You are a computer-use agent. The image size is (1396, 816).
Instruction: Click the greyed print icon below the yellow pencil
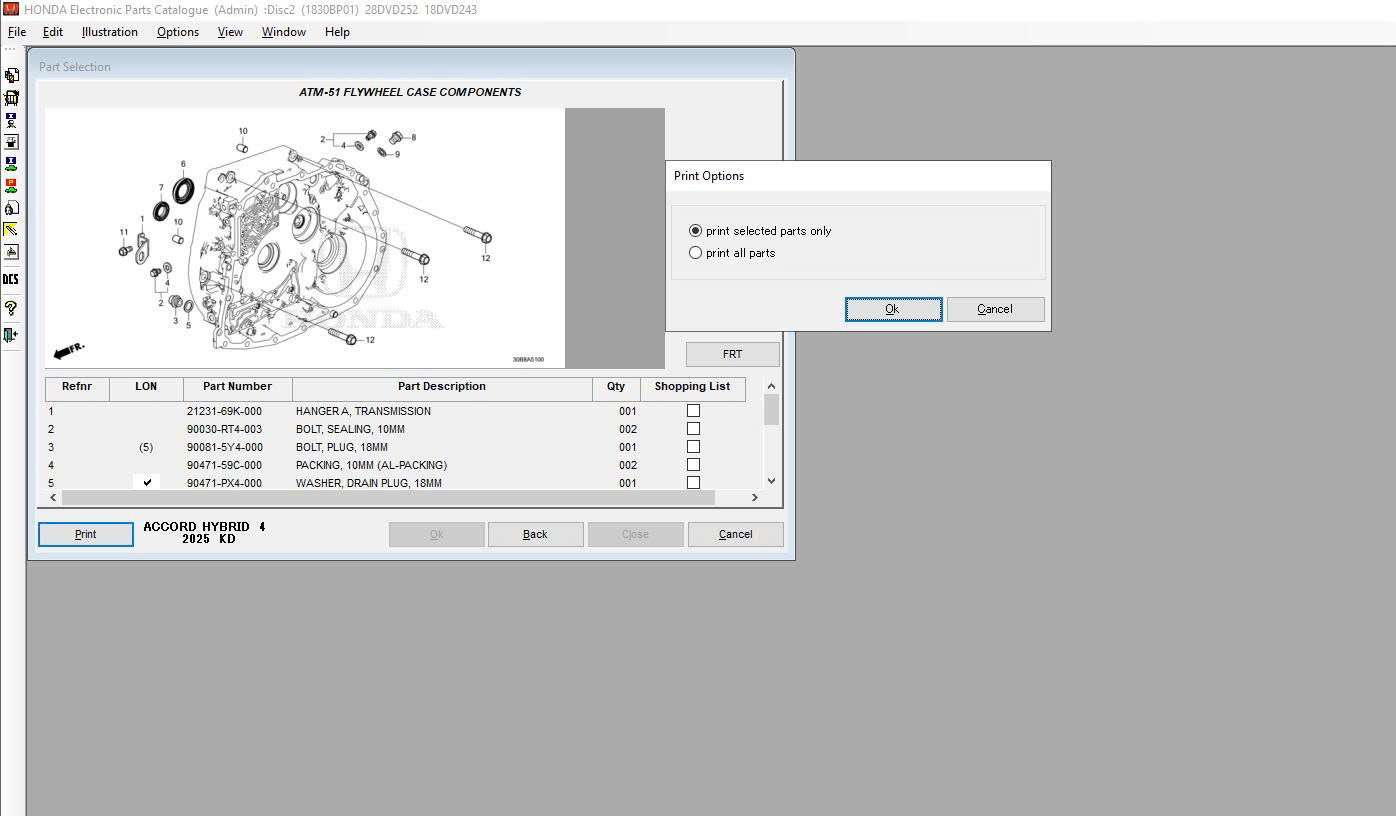click(11, 252)
